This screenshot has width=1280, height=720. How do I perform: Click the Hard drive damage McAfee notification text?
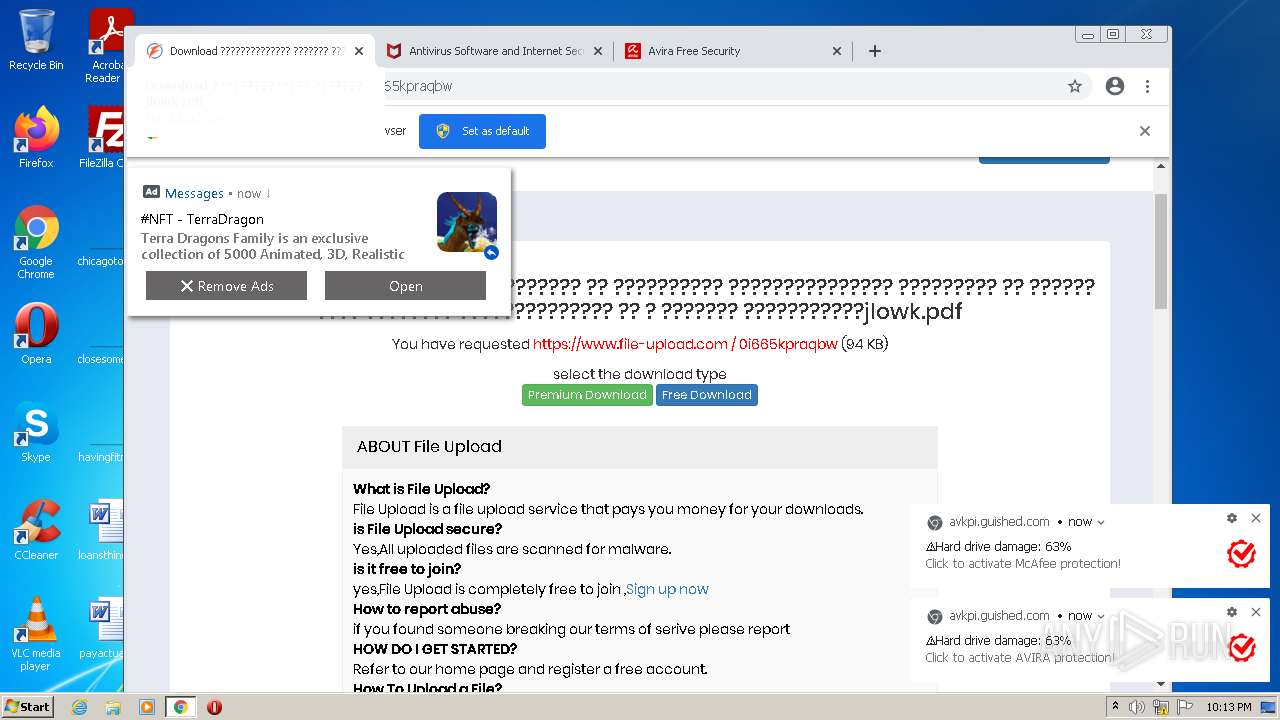point(998,547)
